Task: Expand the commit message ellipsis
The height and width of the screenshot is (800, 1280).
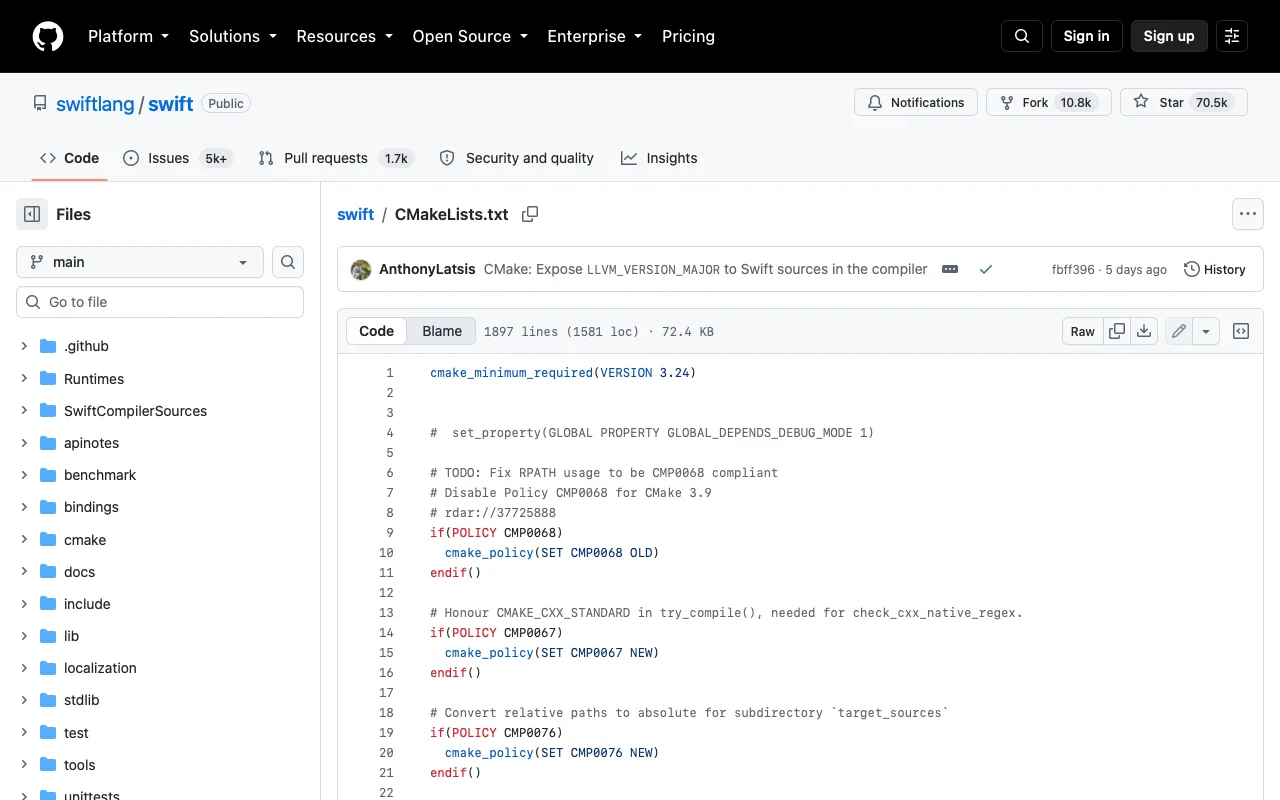Action: click(950, 269)
